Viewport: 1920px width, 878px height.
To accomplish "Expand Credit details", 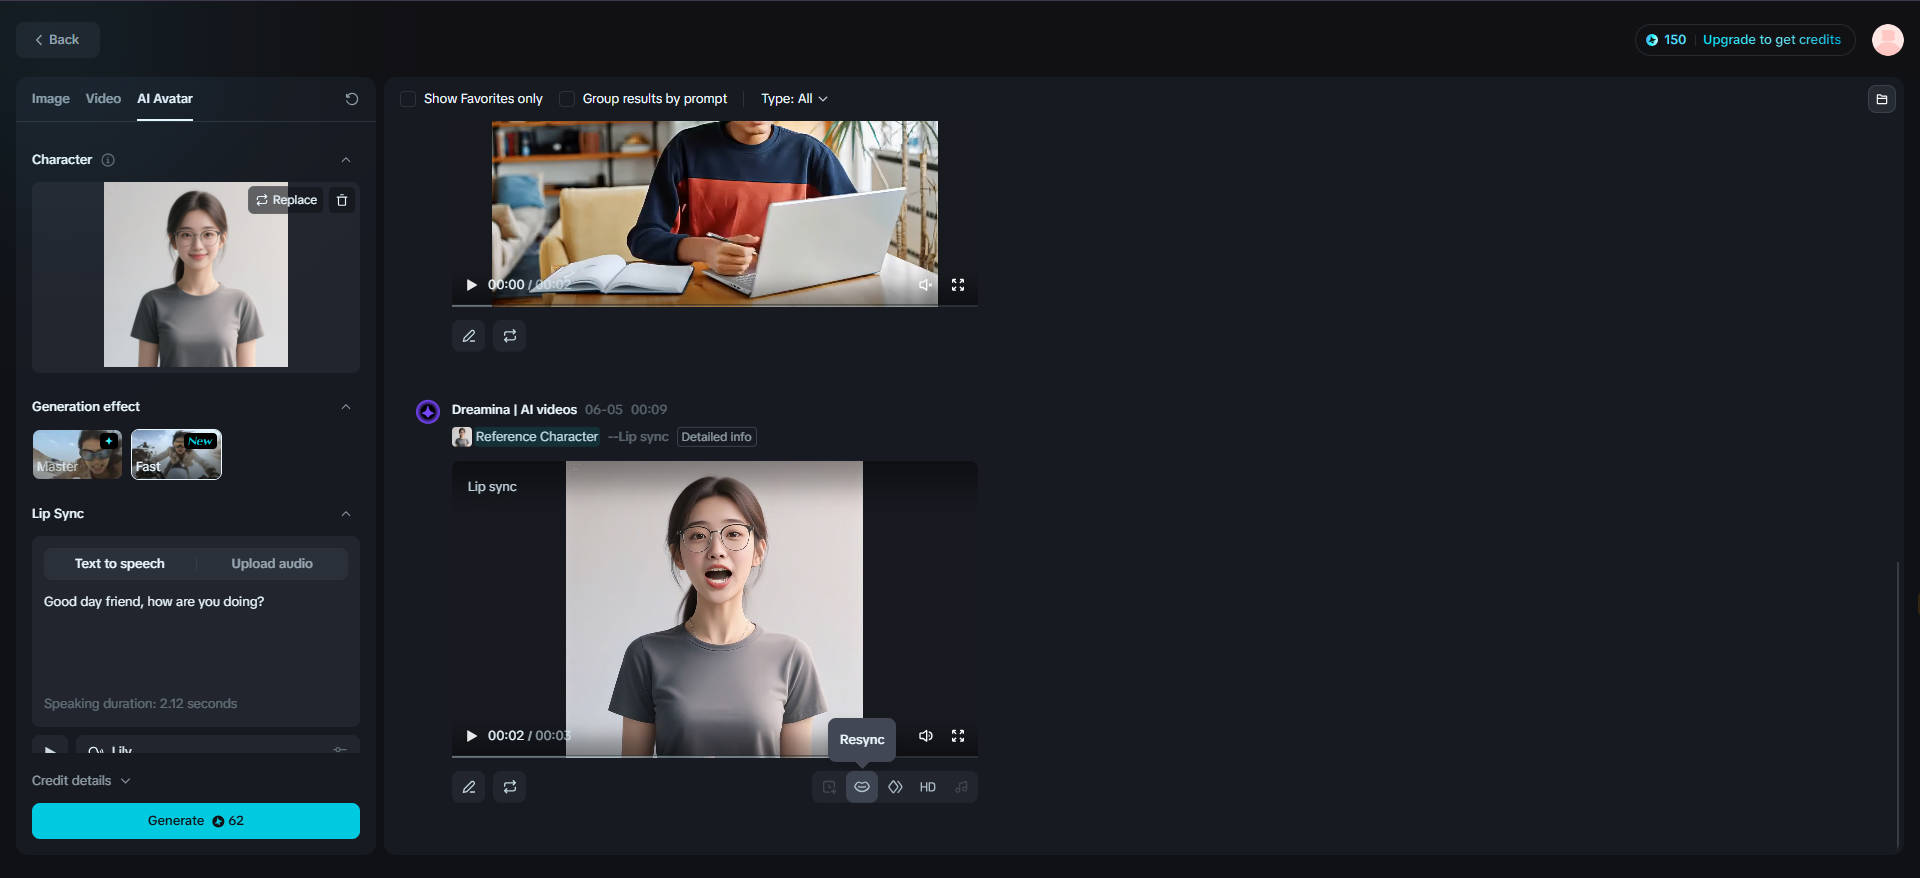I will pyautogui.click(x=81, y=781).
